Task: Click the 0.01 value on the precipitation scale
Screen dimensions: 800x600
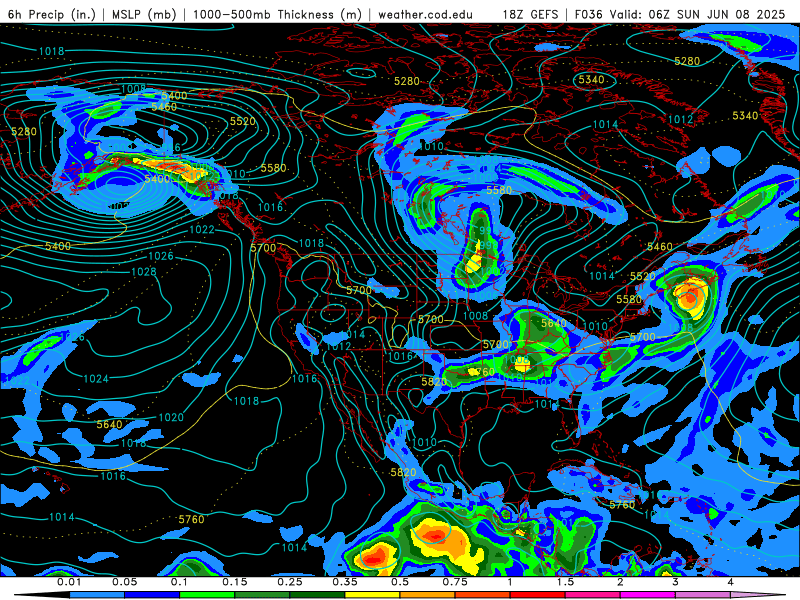Action: coord(69,582)
